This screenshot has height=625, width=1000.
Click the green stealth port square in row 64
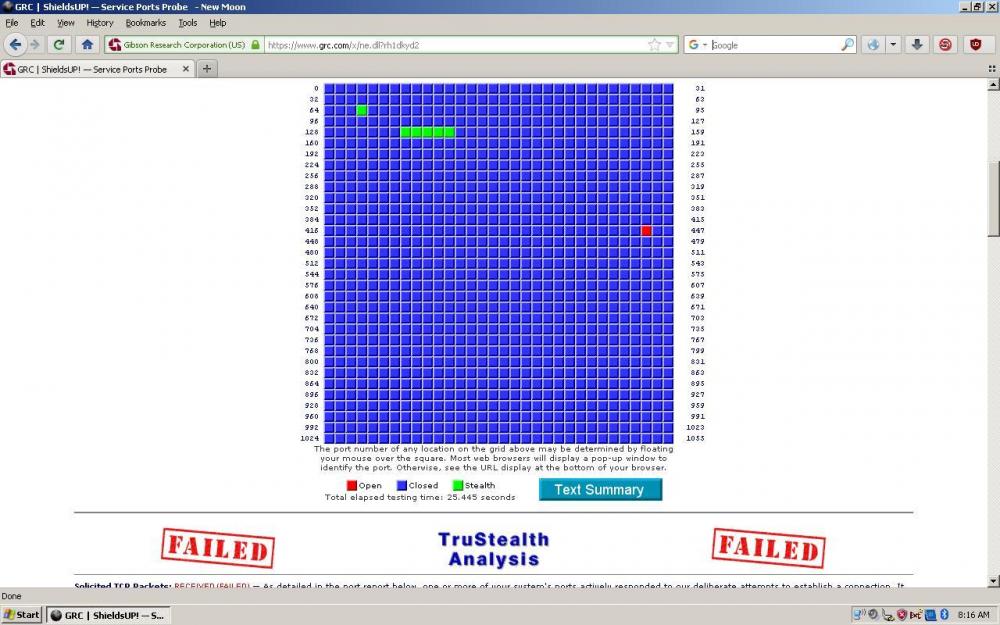(x=362, y=110)
